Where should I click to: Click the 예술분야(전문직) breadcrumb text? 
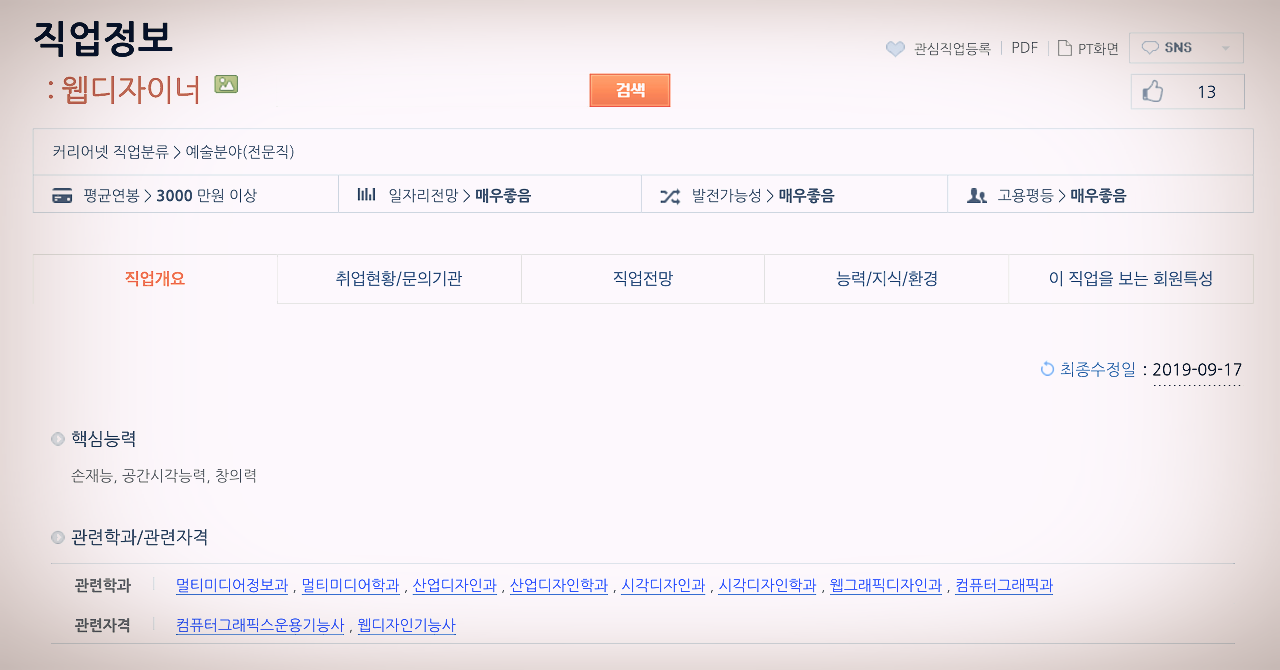click(x=240, y=152)
